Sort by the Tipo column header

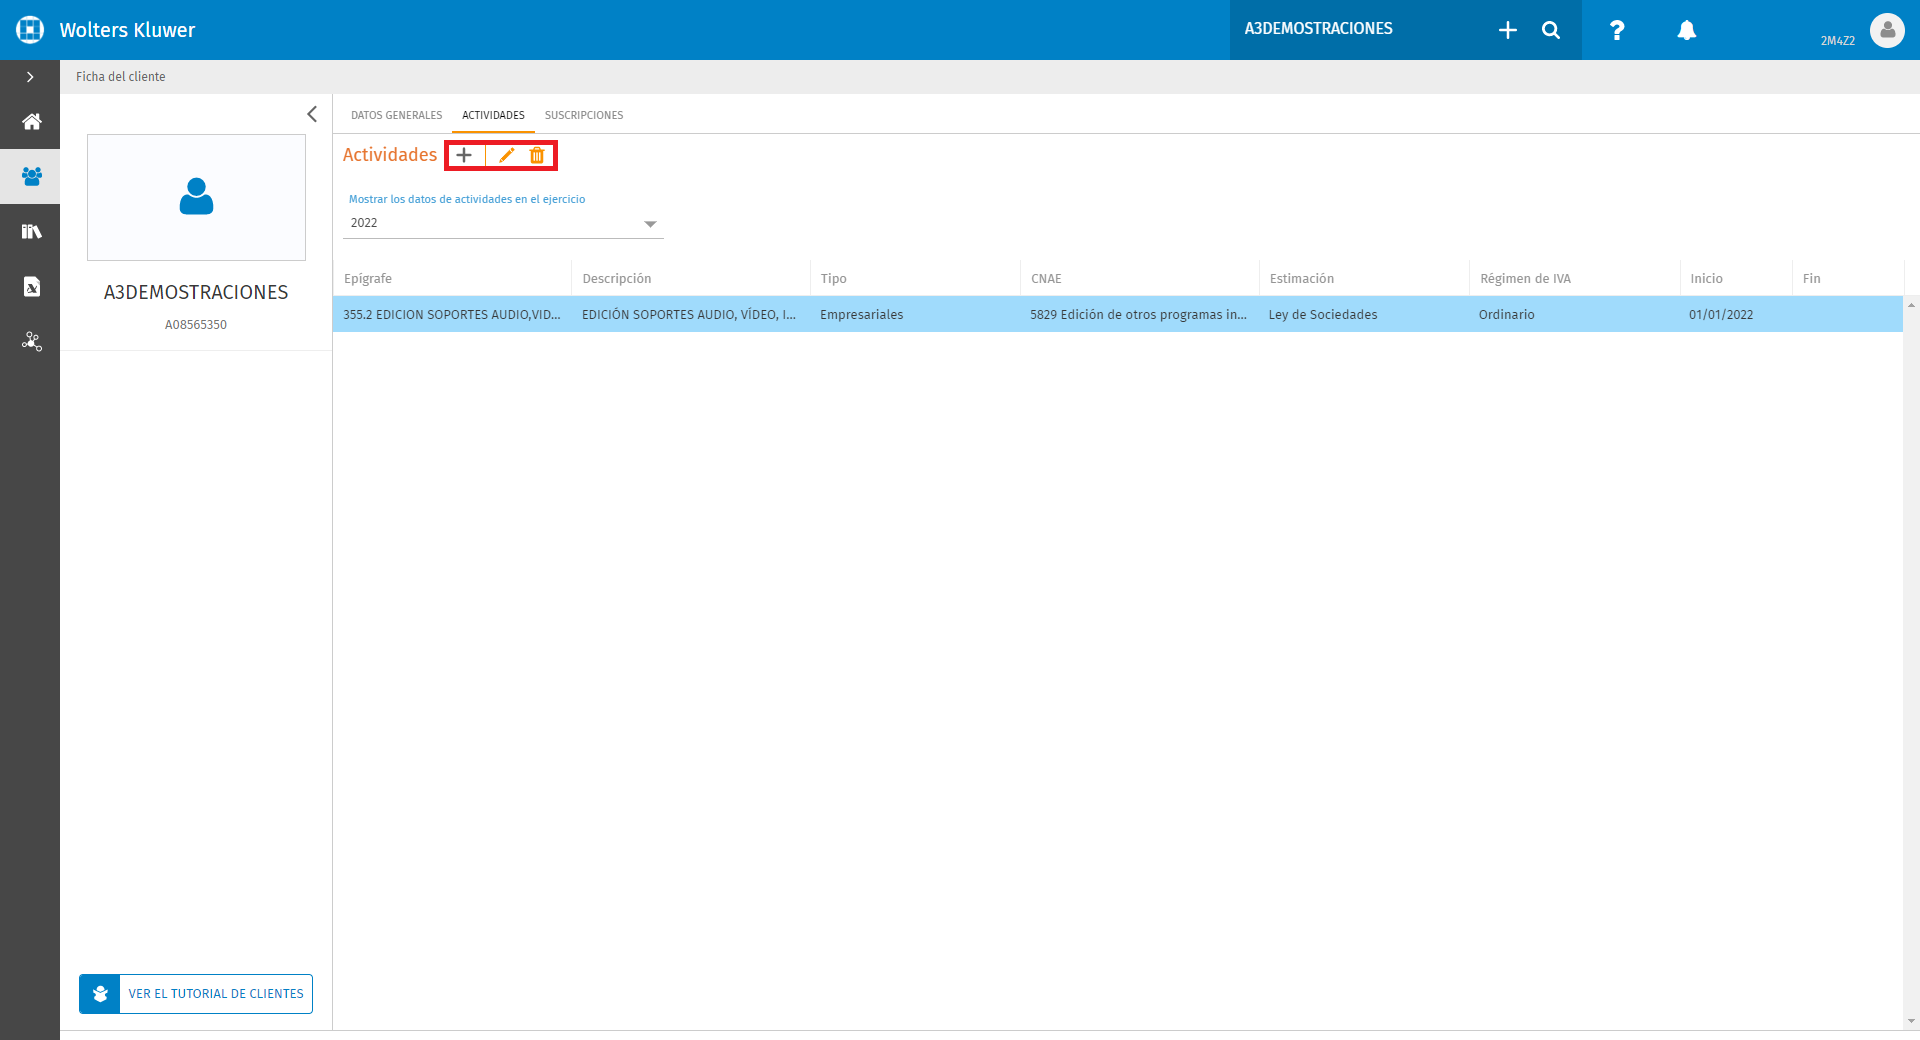915,279
